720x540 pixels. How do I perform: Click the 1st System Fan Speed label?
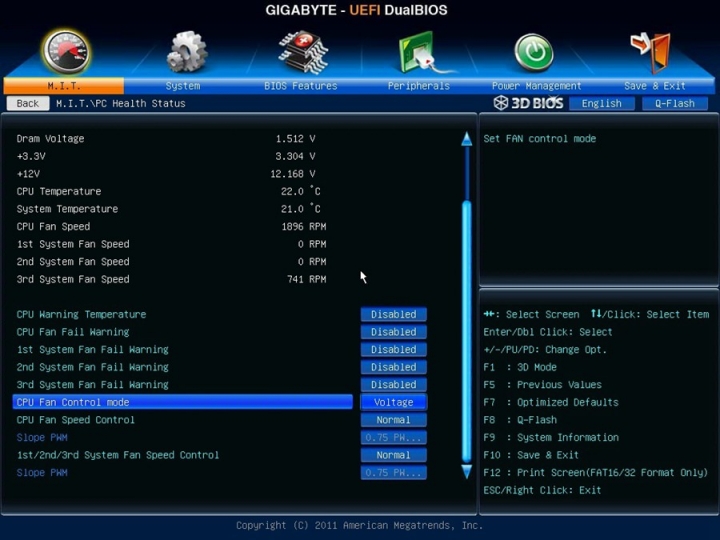point(73,244)
